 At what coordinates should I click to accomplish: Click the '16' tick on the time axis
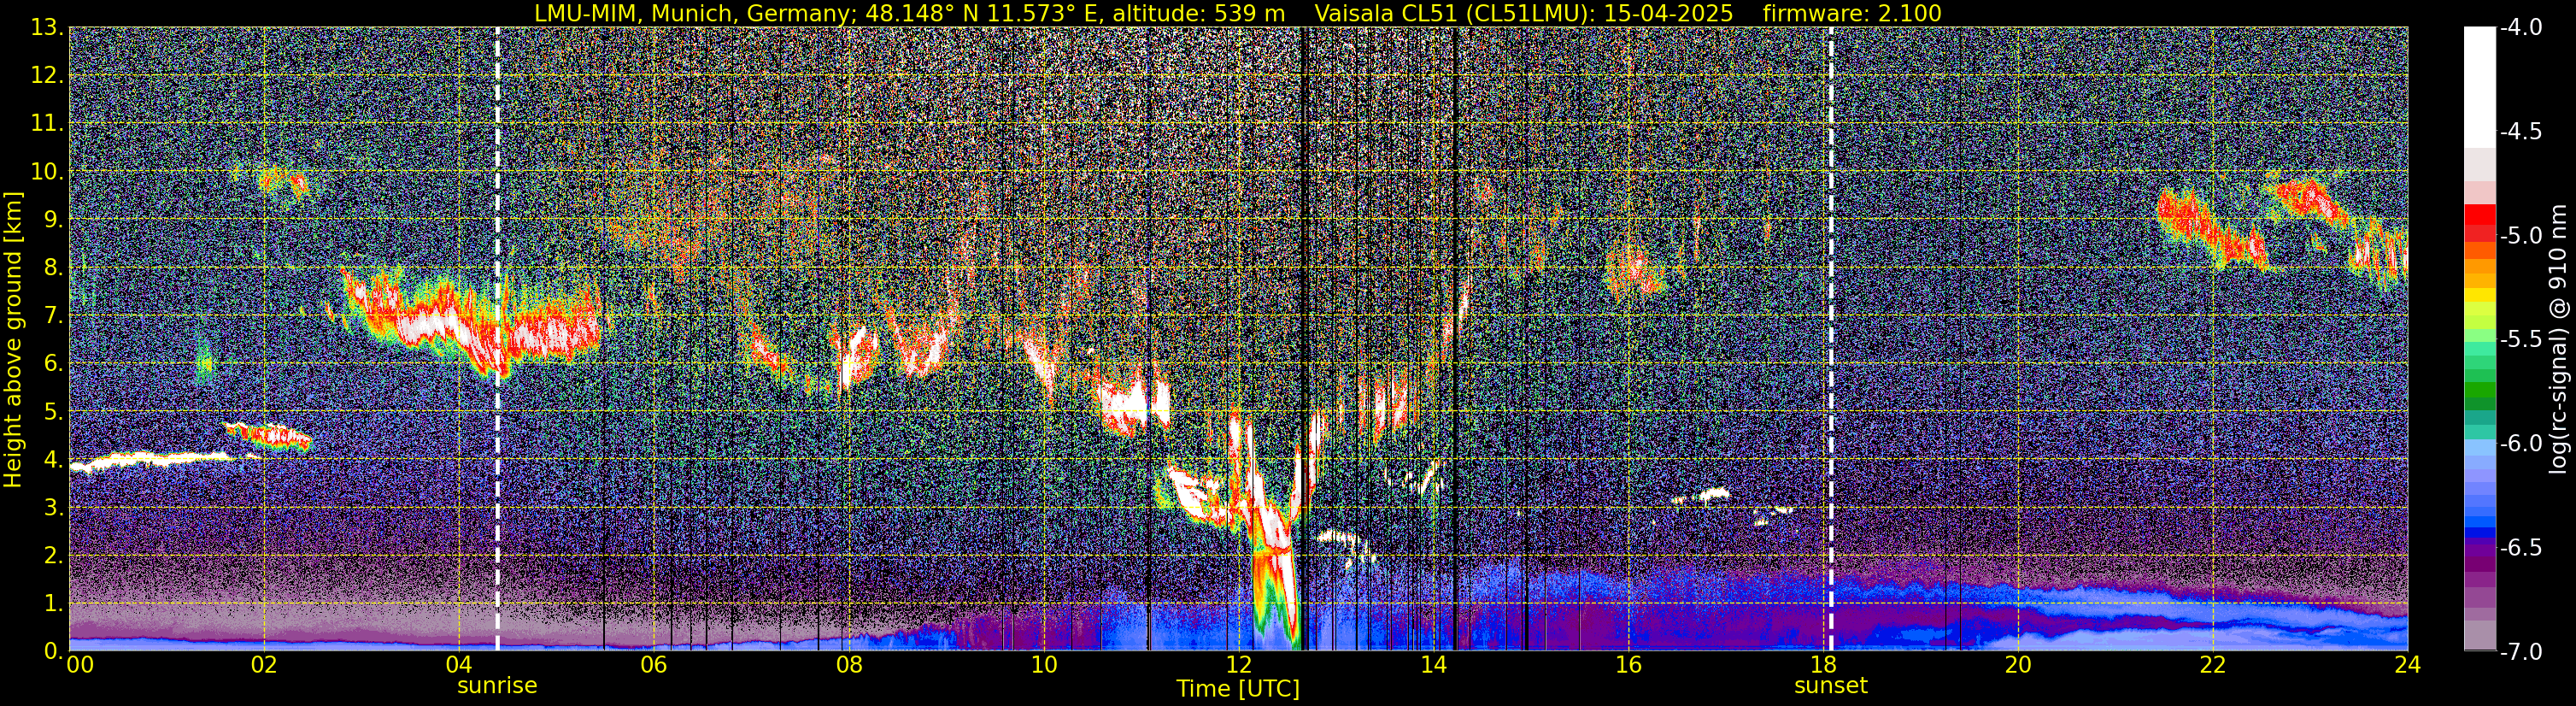pos(1628,665)
